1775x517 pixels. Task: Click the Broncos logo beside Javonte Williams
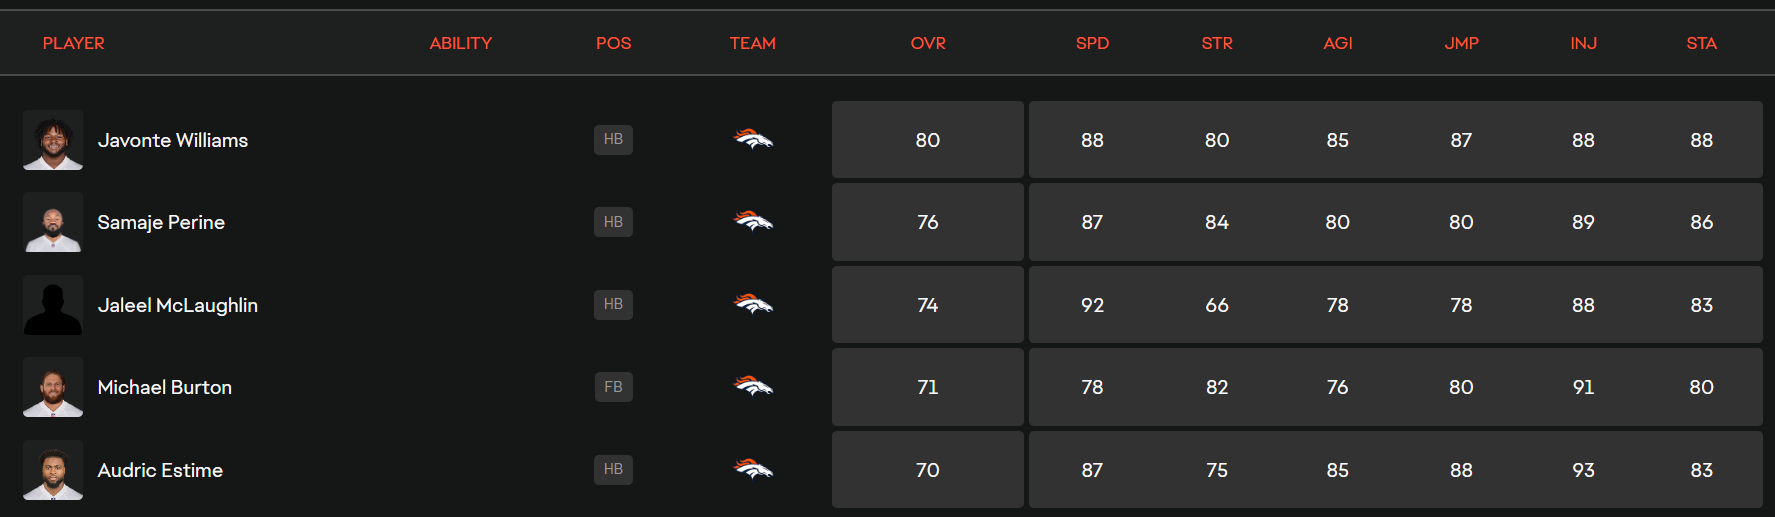[753, 140]
